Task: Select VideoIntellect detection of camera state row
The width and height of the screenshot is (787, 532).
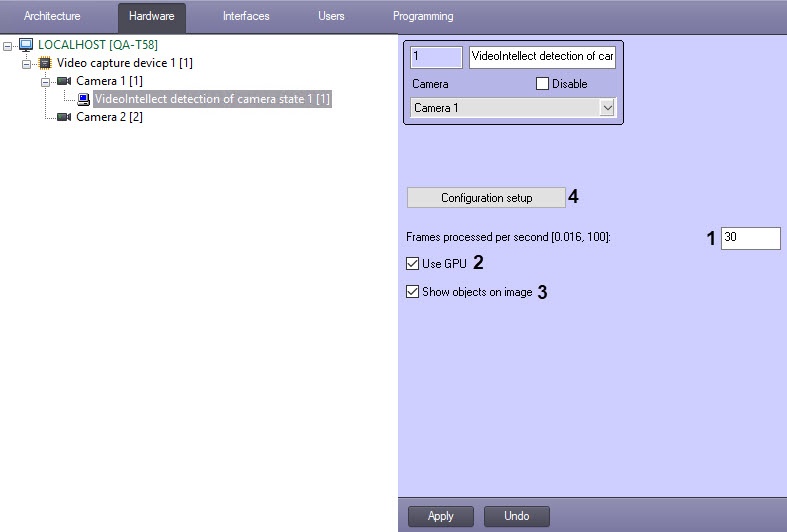Action: [212, 99]
